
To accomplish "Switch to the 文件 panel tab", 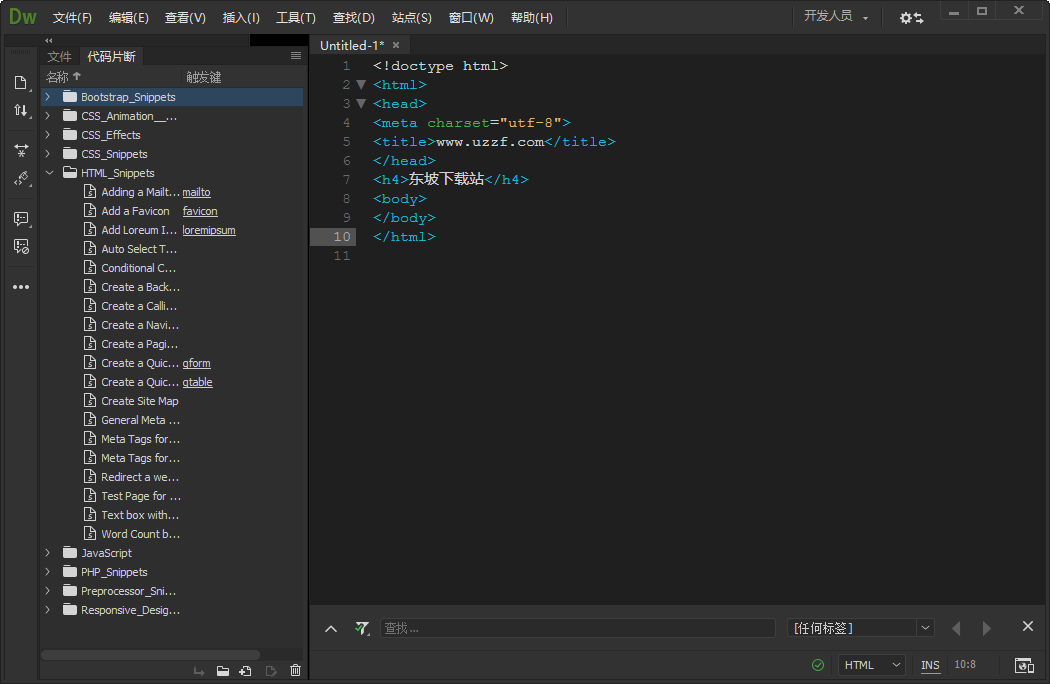I will [x=59, y=56].
